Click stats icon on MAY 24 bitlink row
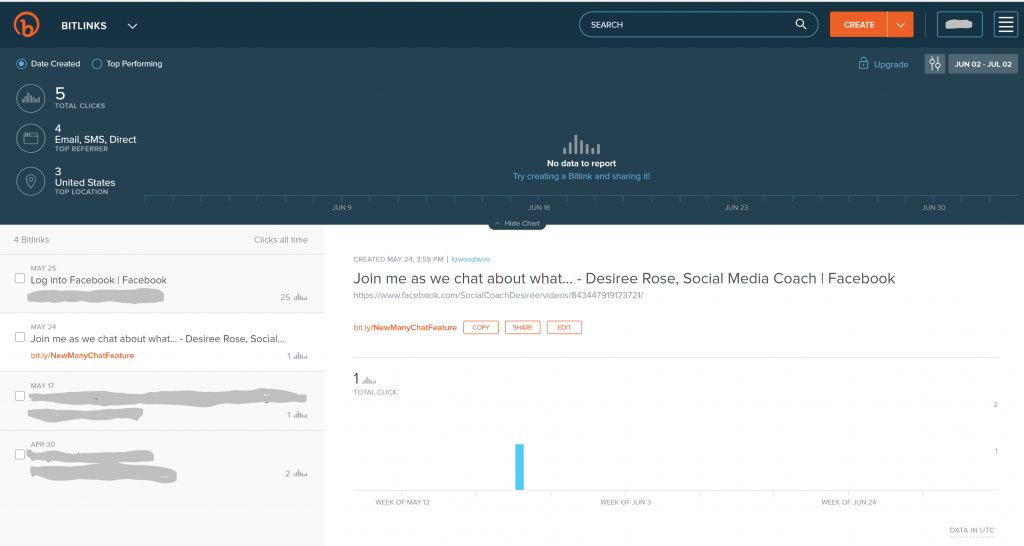This screenshot has height=546, width=1024. 300,356
